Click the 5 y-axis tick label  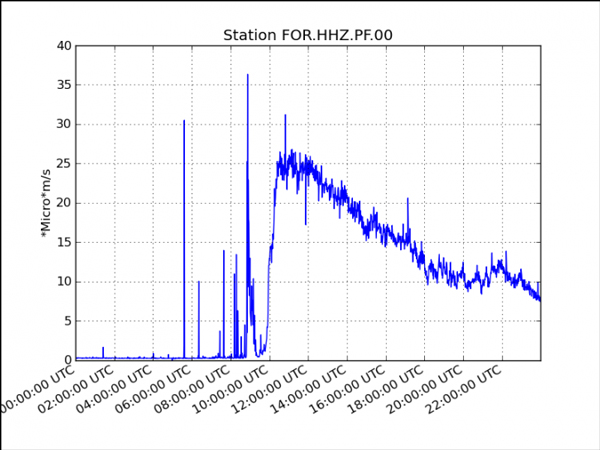(x=66, y=321)
